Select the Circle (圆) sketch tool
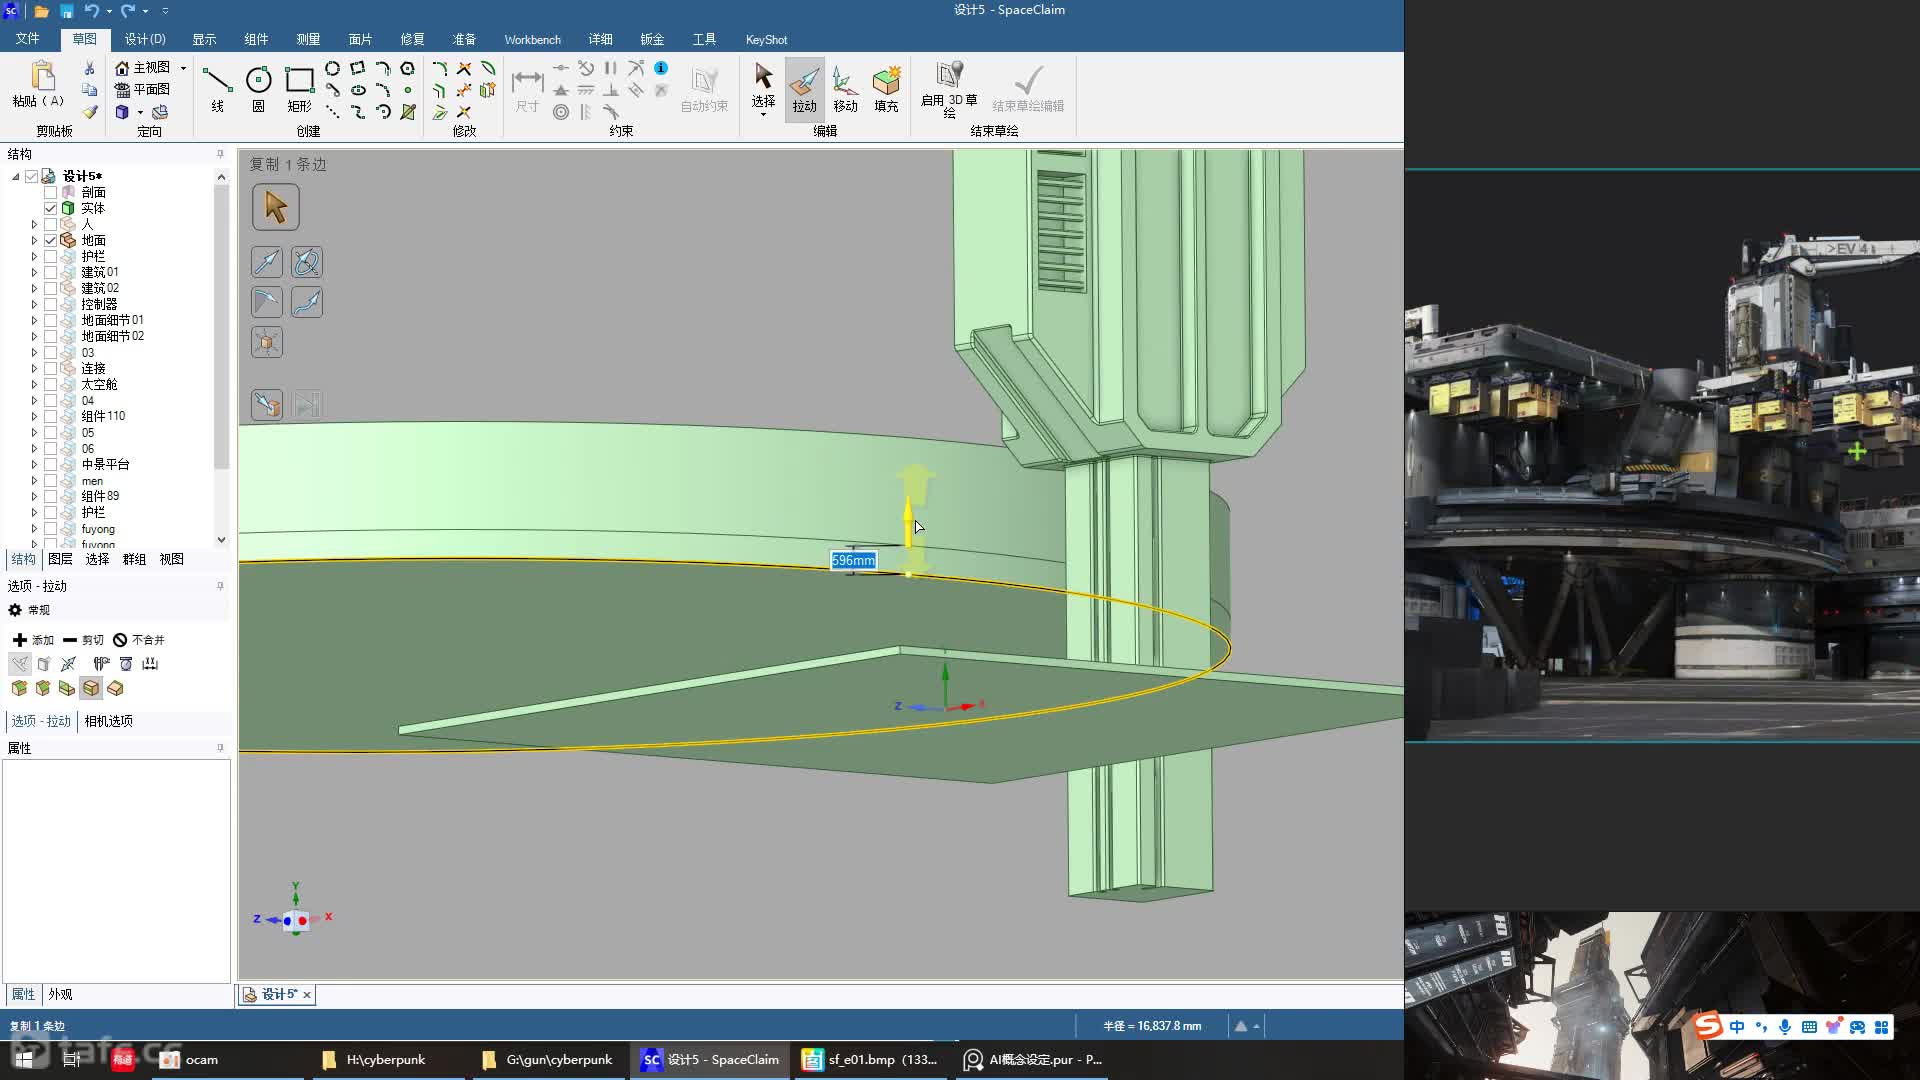This screenshot has width=1920, height=1080. tap(258, 88)
